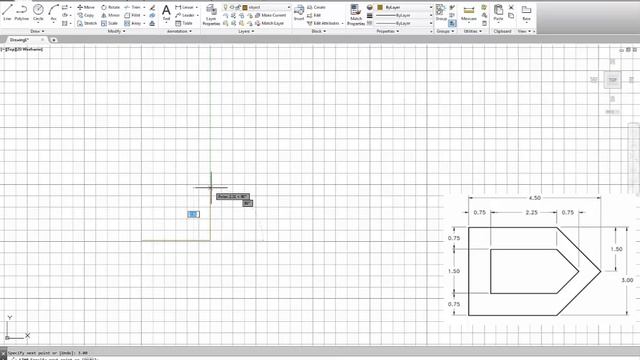
Task: Select the Circle tool
Action: tap(38, 12)
